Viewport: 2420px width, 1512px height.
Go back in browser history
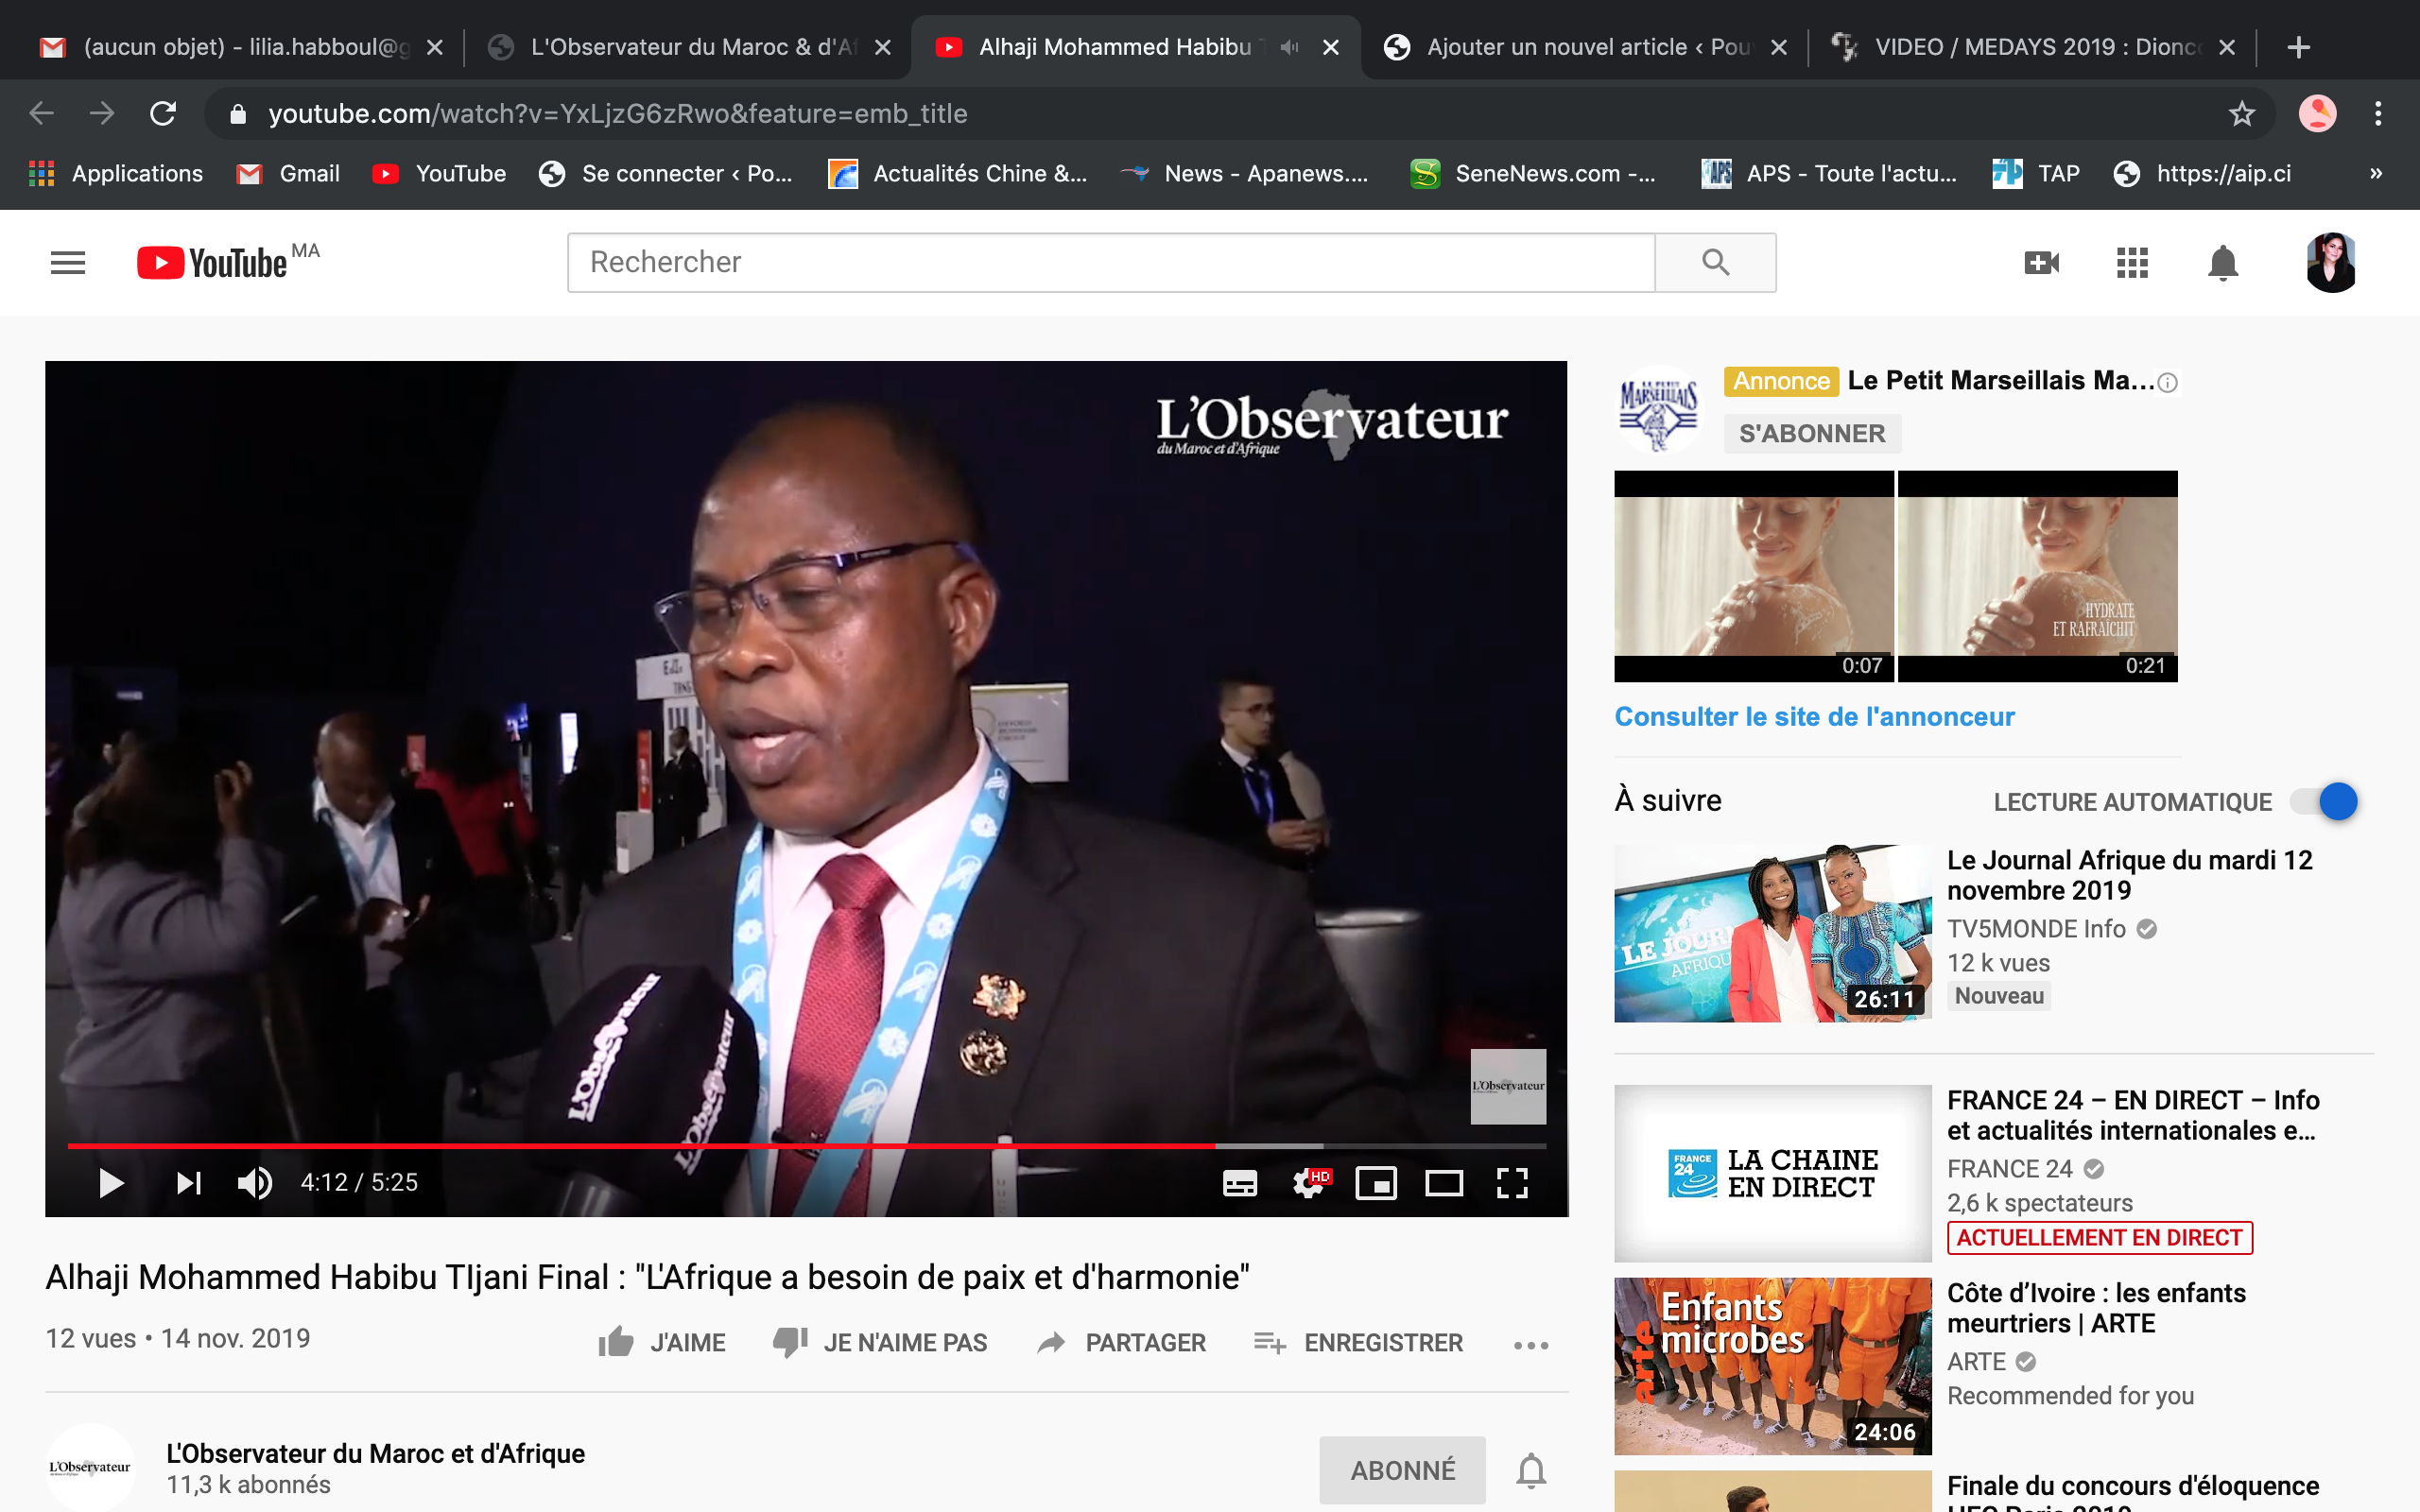coord(41,113)
